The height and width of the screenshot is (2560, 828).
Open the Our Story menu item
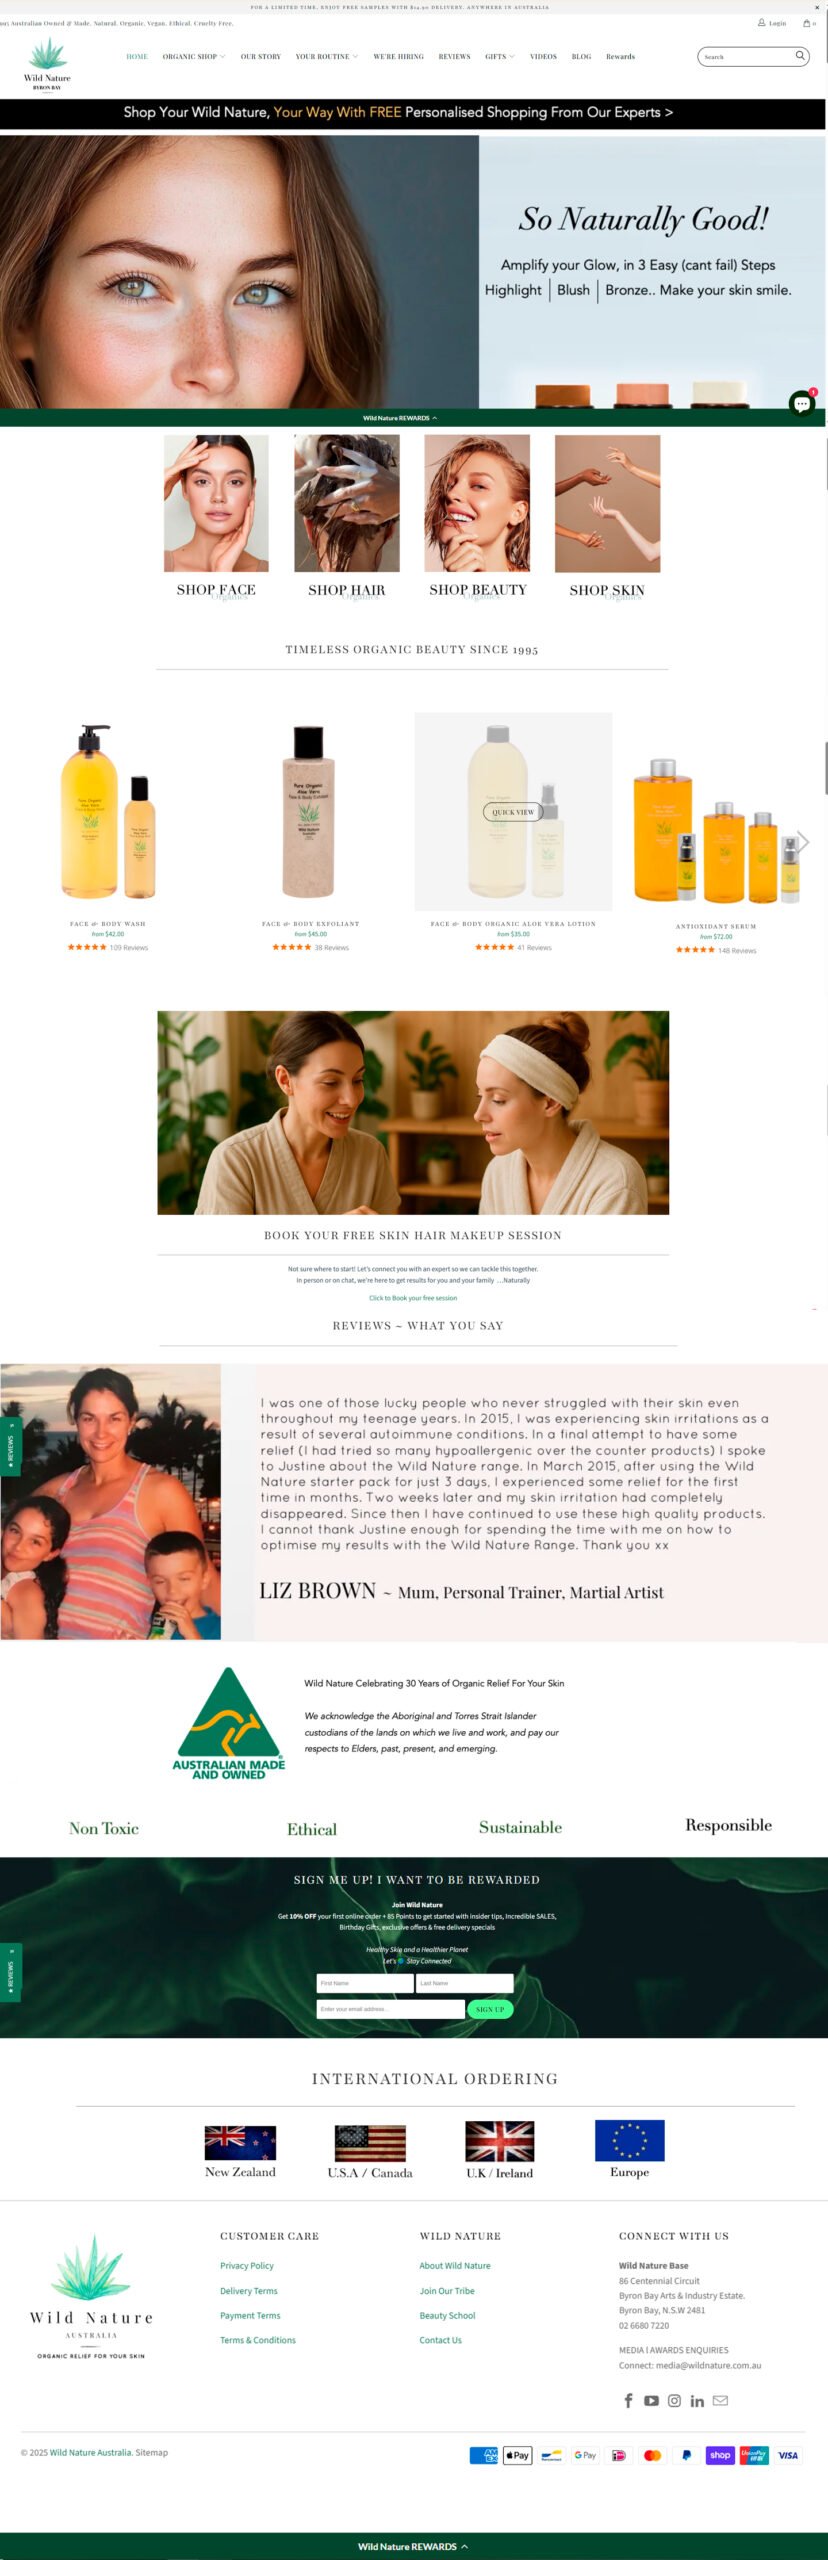coord(260,57)
